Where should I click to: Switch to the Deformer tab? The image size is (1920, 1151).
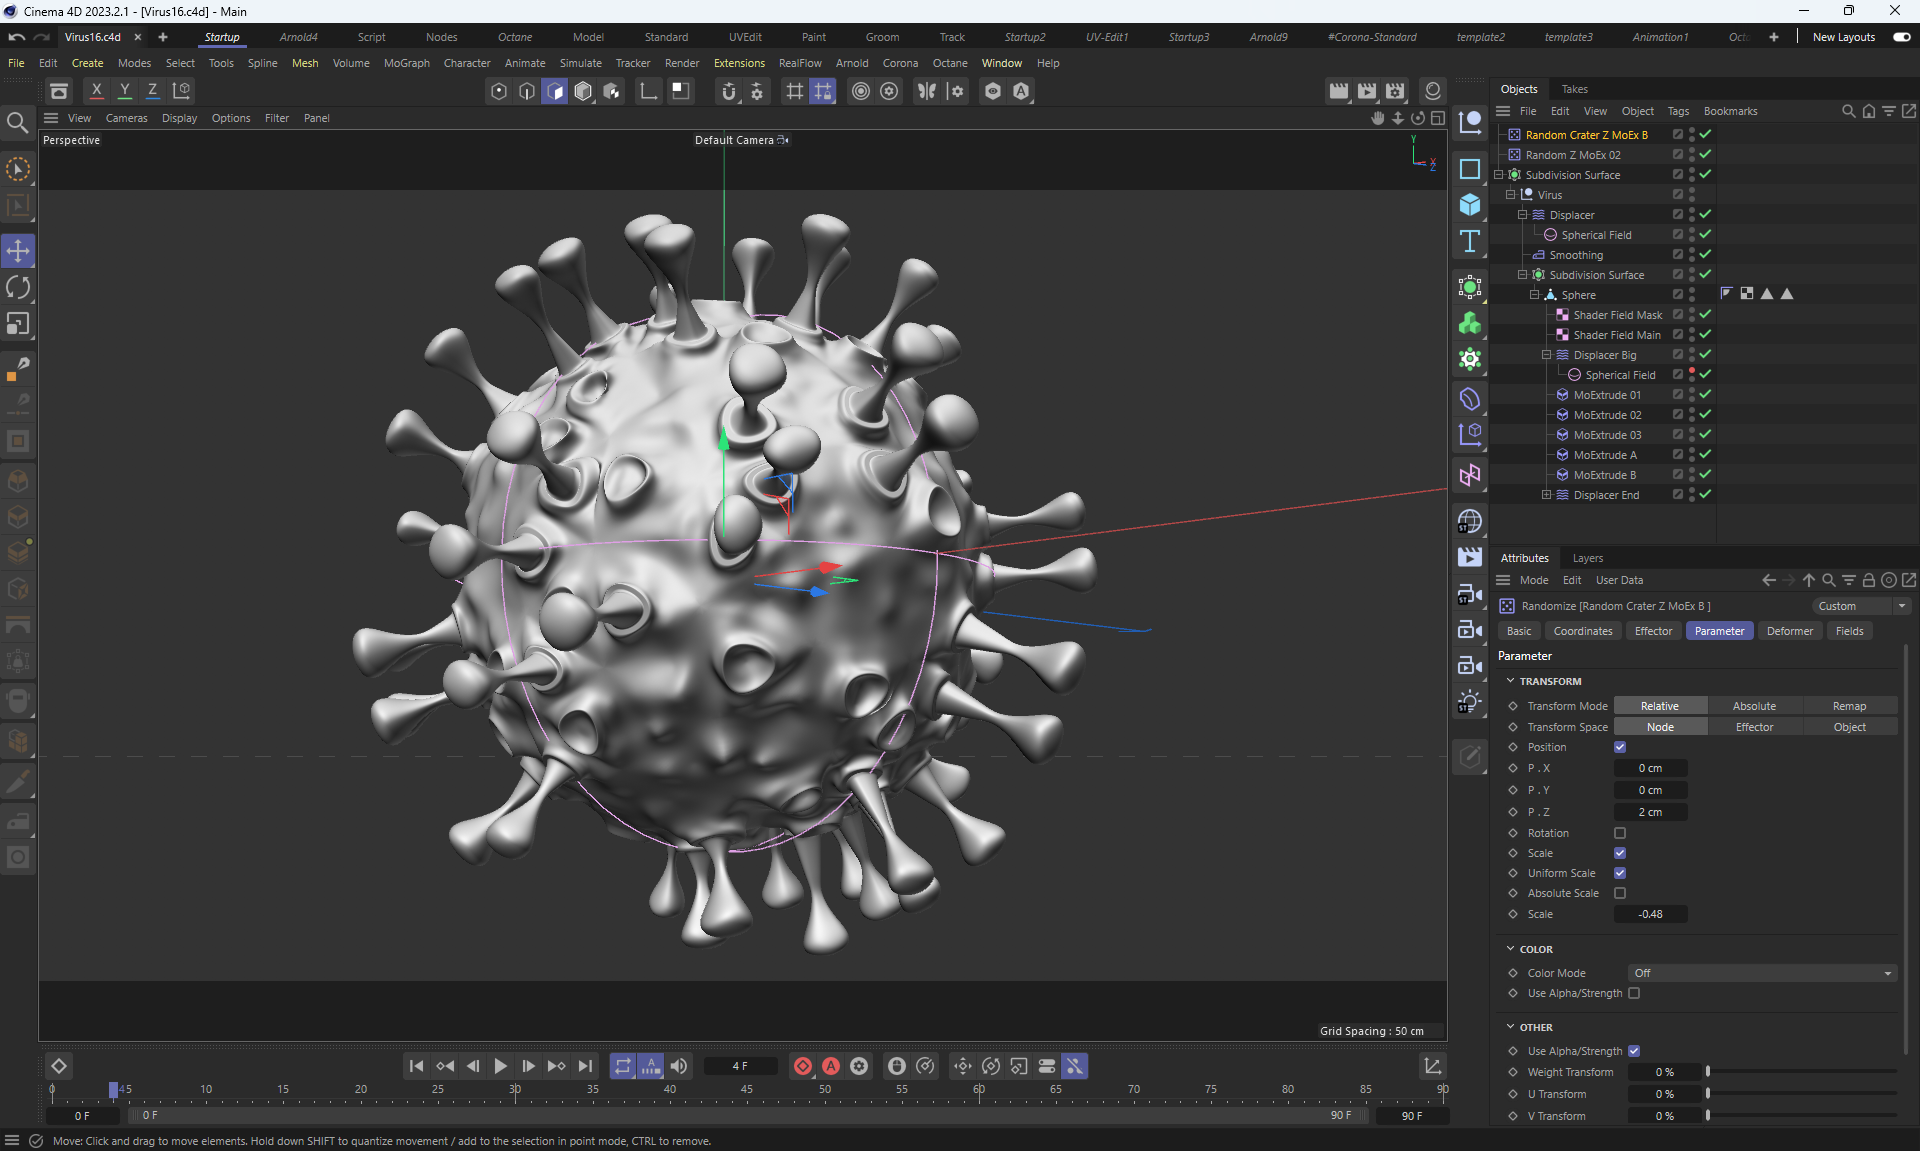coord(1789,631)
